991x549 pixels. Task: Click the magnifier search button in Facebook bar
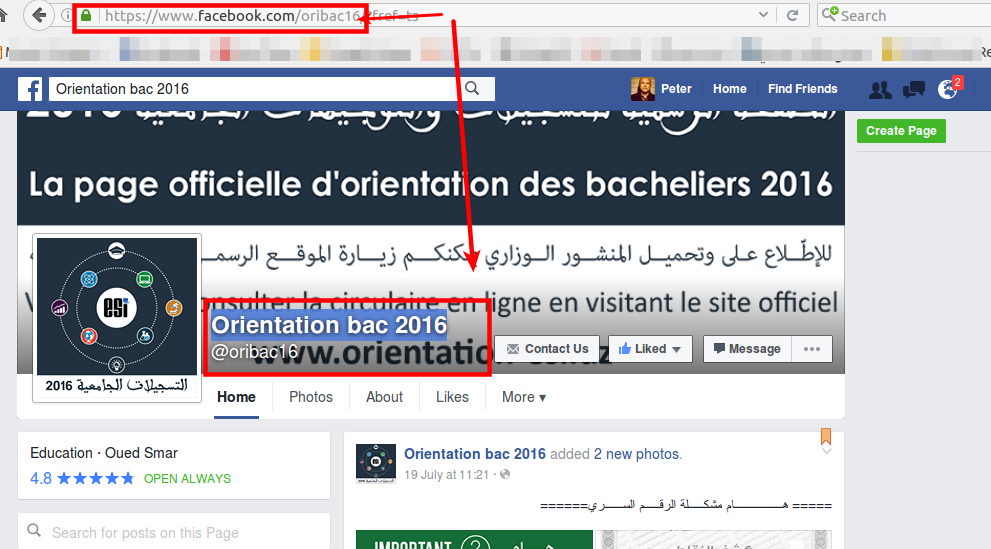472,89
